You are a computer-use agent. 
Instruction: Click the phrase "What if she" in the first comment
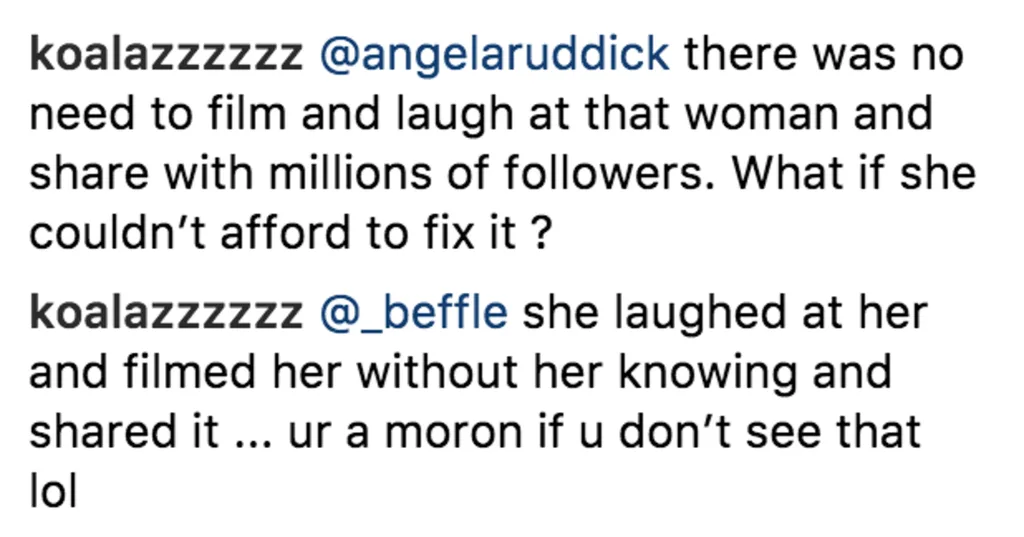(854, 173)
